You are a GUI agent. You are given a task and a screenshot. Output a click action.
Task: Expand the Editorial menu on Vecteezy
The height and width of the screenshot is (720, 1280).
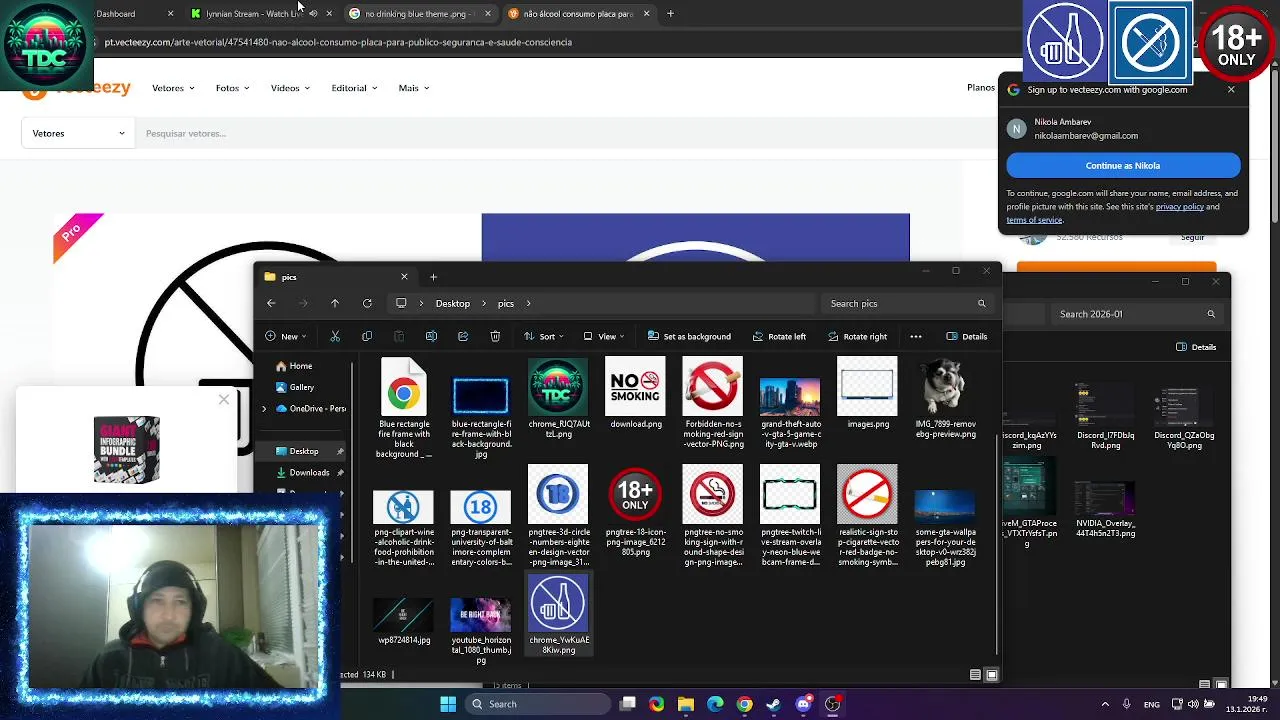[354, 88]
